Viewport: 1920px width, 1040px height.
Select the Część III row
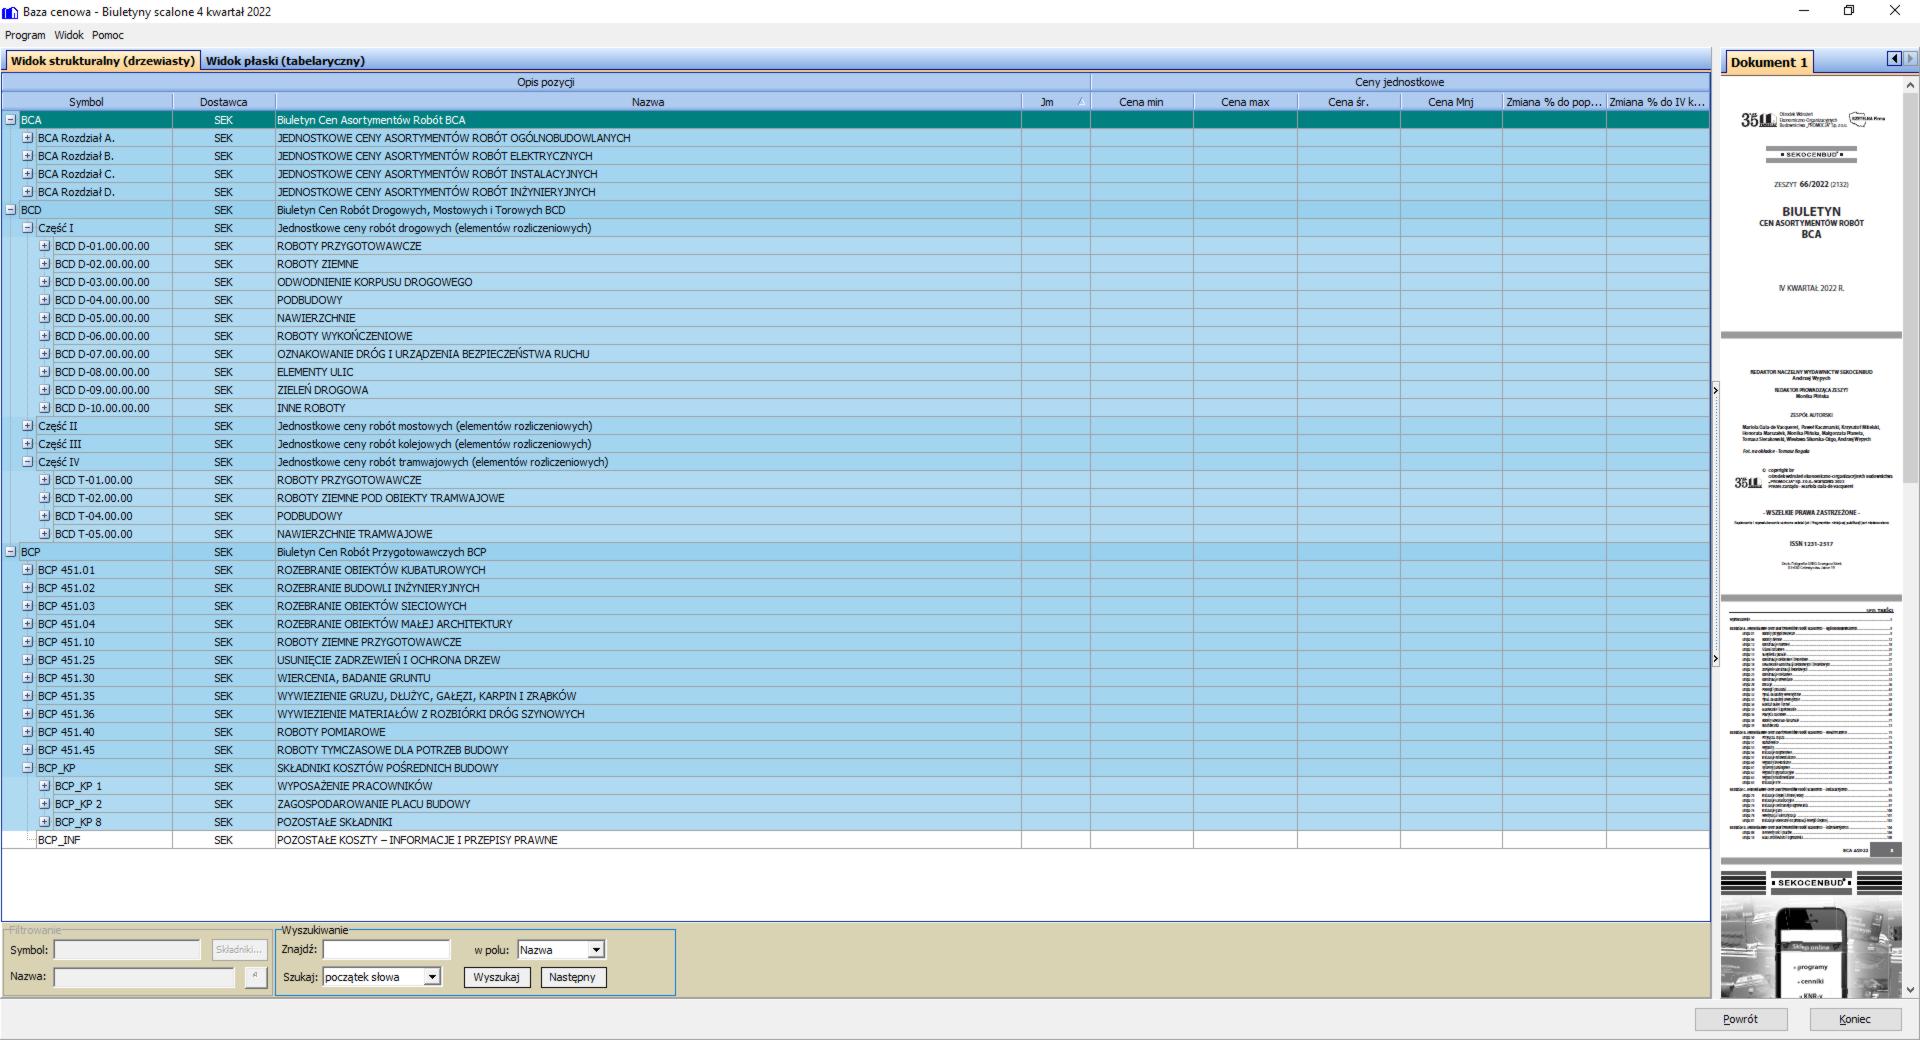[x=855, y=444]
